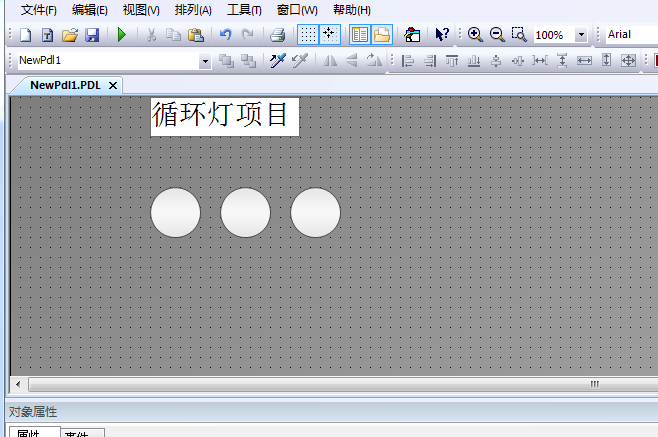Click the horizontal scrollbar left arrow
This screenshot has width=658, height=437.
[17, 384]
